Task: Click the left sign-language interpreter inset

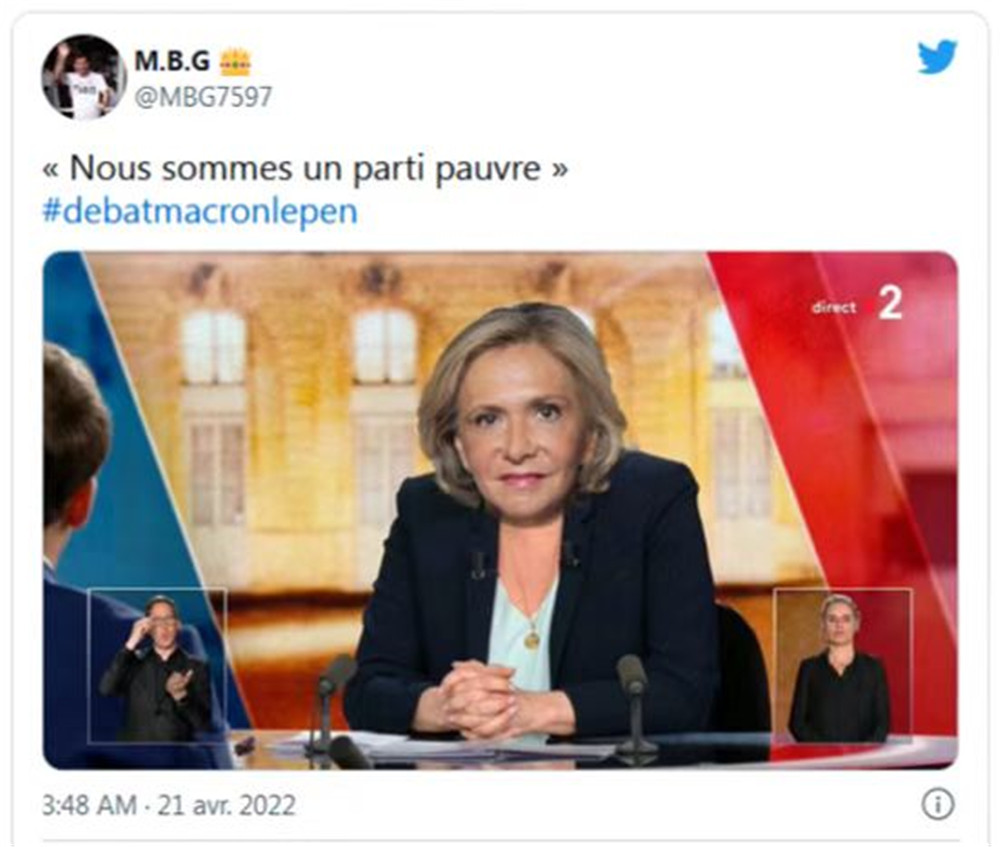Action: pos(157,666)
